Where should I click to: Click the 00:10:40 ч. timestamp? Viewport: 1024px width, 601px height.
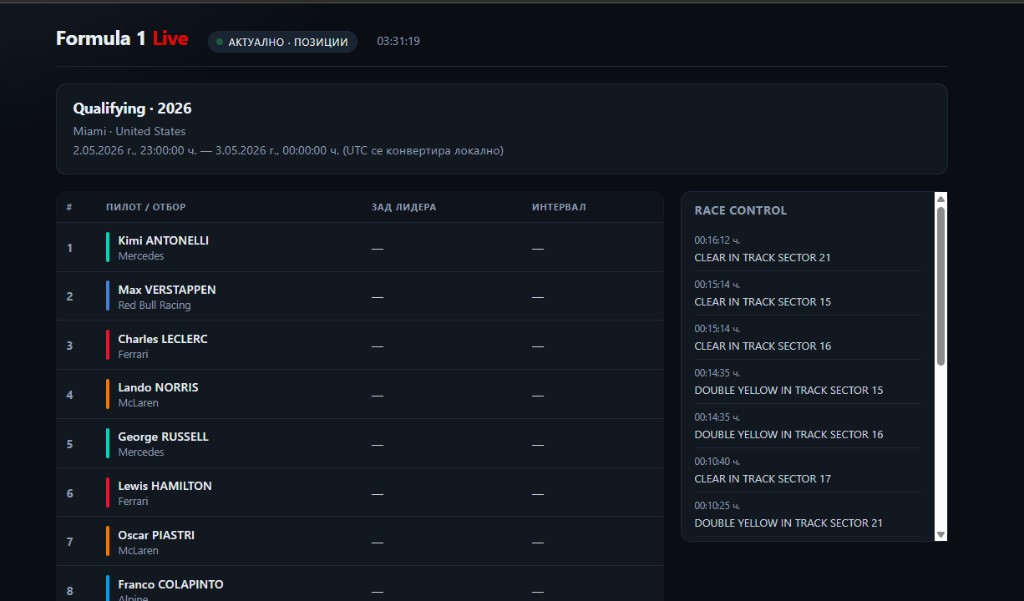(x=717, y=461)
